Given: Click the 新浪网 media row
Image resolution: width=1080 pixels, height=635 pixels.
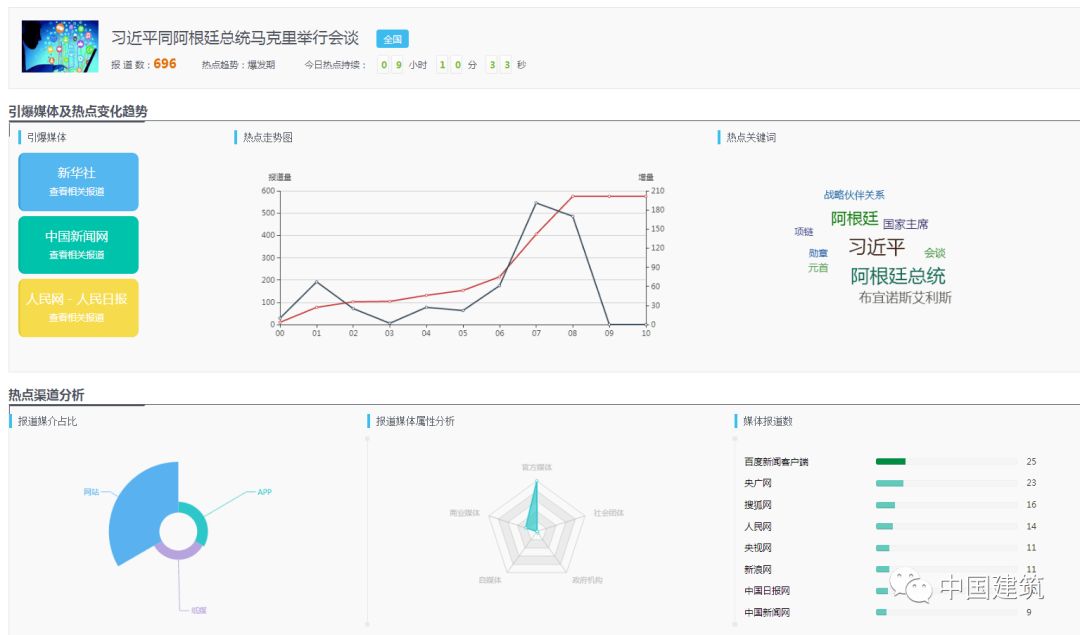Looking at the screenshot, I should (890, 570).
